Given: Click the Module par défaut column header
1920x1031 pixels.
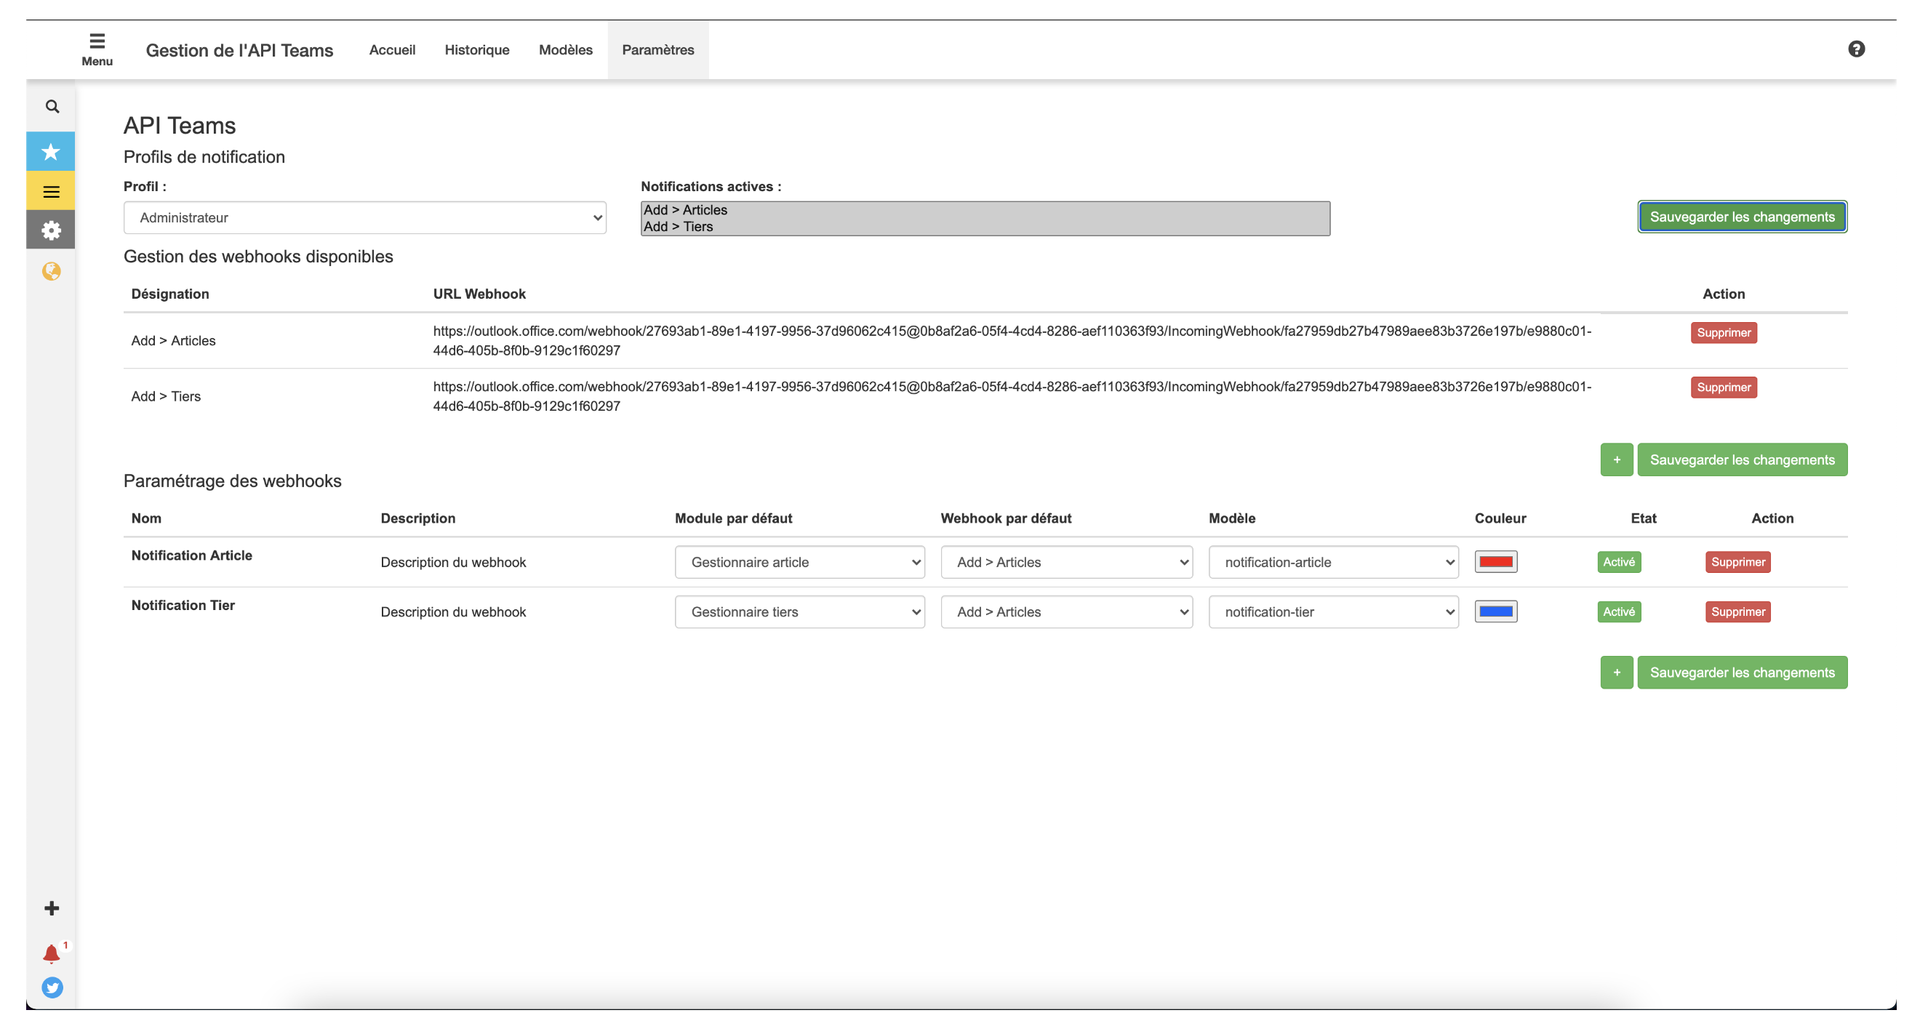Looking at the screenshot, I should tap(733, 518).
